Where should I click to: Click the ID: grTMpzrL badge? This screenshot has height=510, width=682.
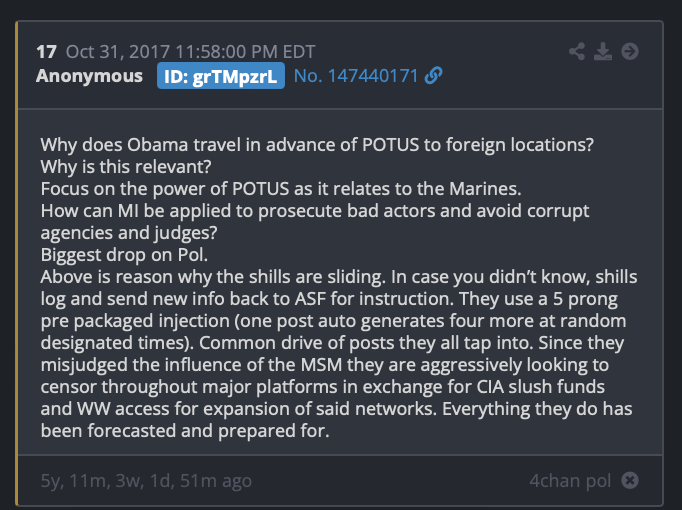221,76
